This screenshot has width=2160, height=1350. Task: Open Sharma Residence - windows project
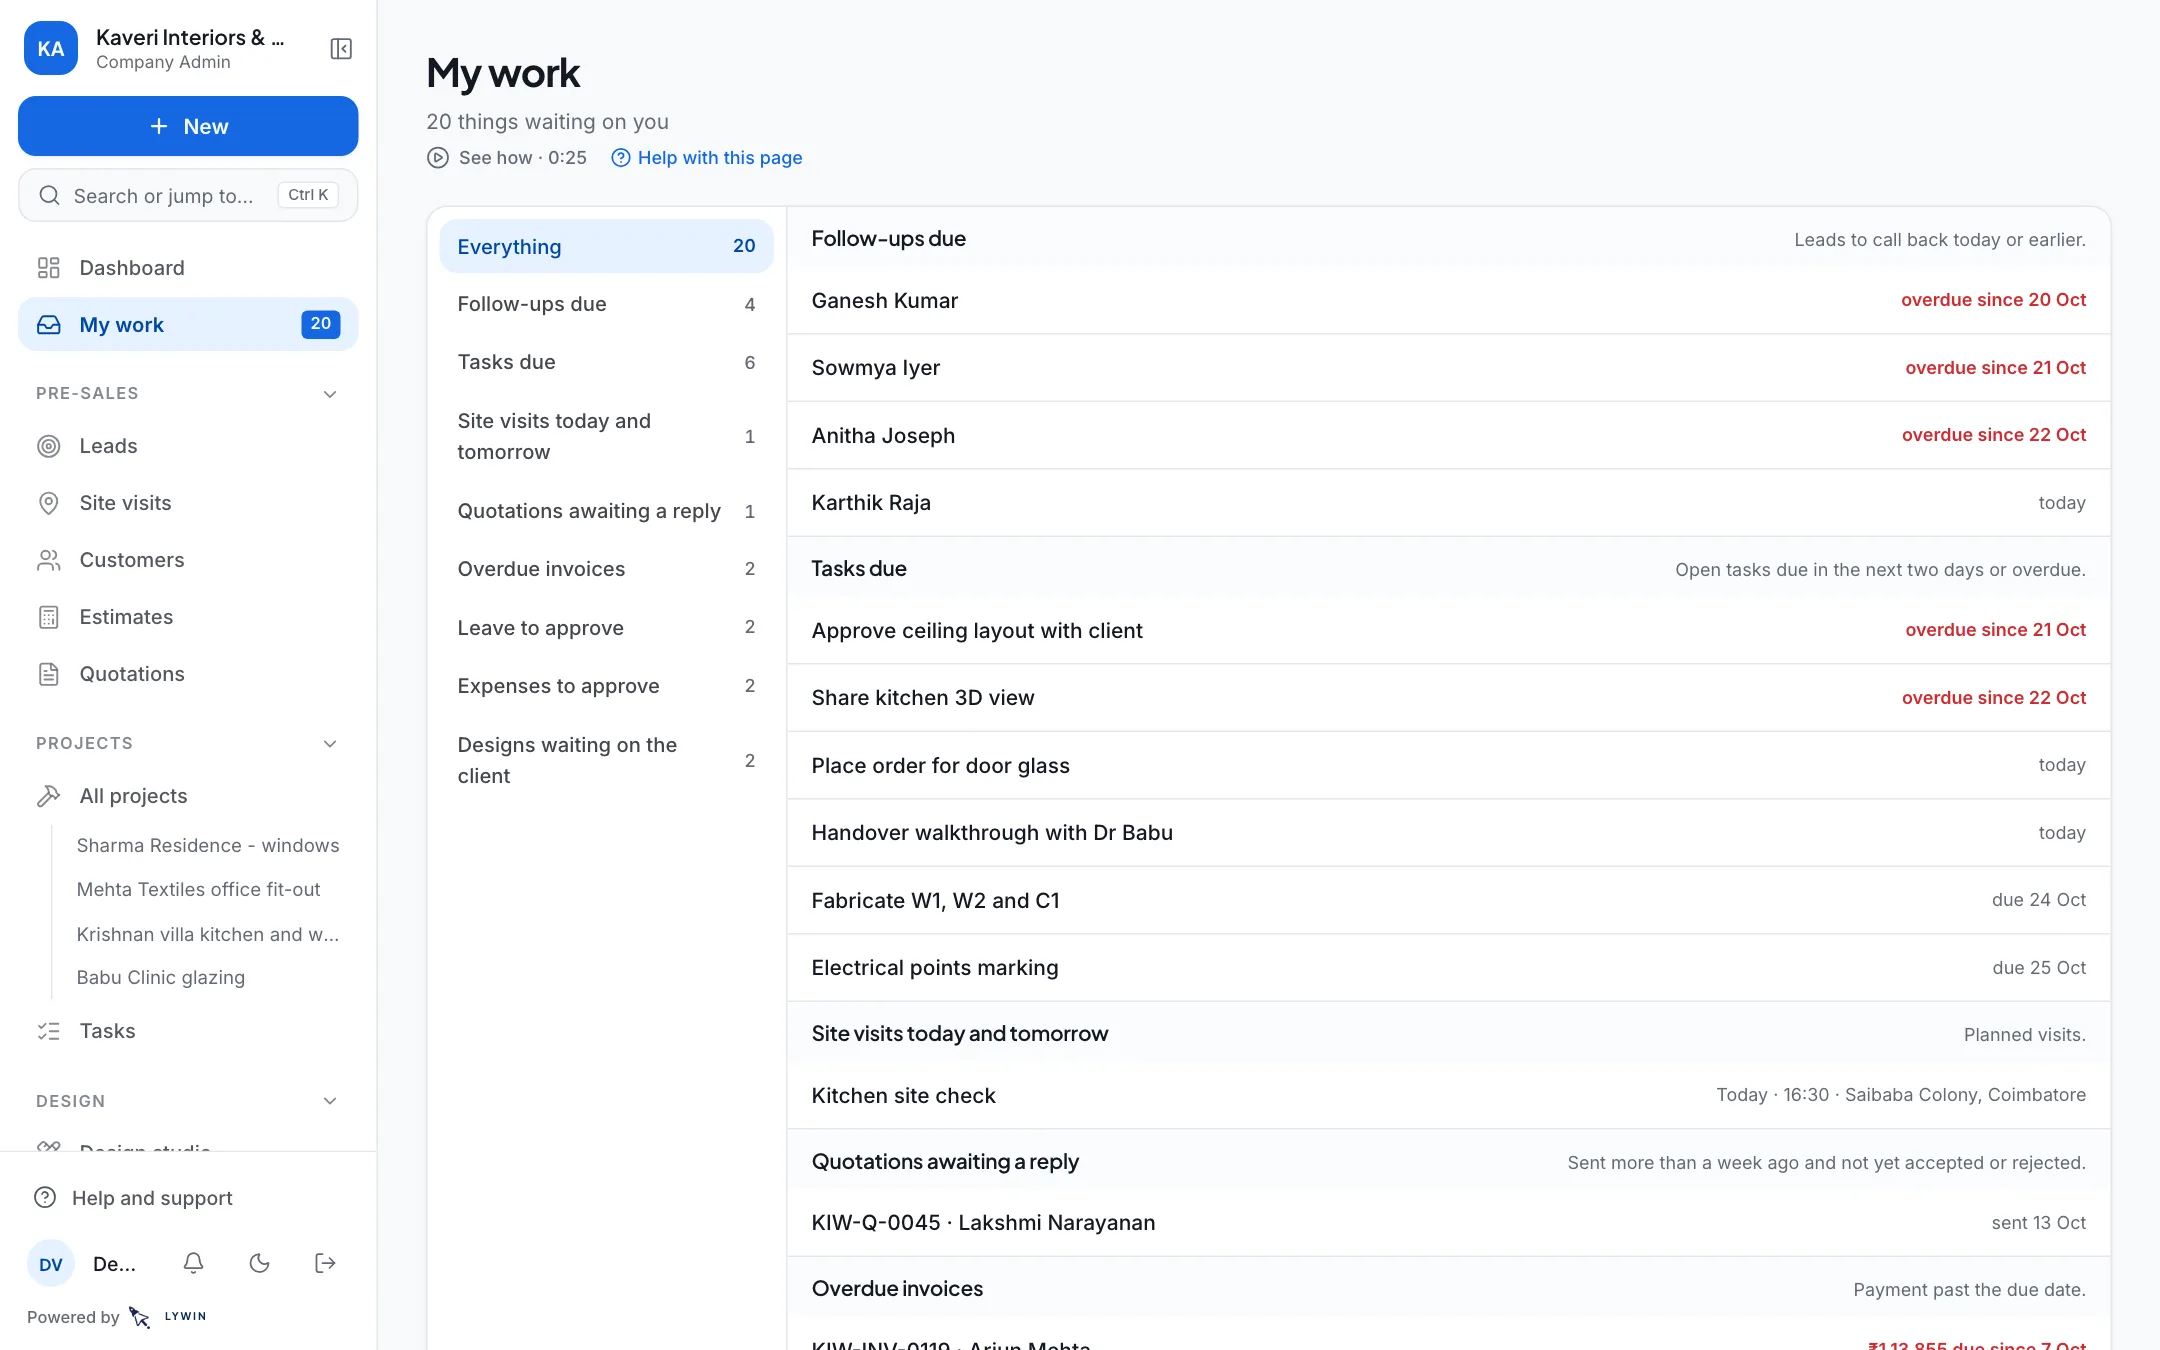pyautogui.click(x=208, y=846)
